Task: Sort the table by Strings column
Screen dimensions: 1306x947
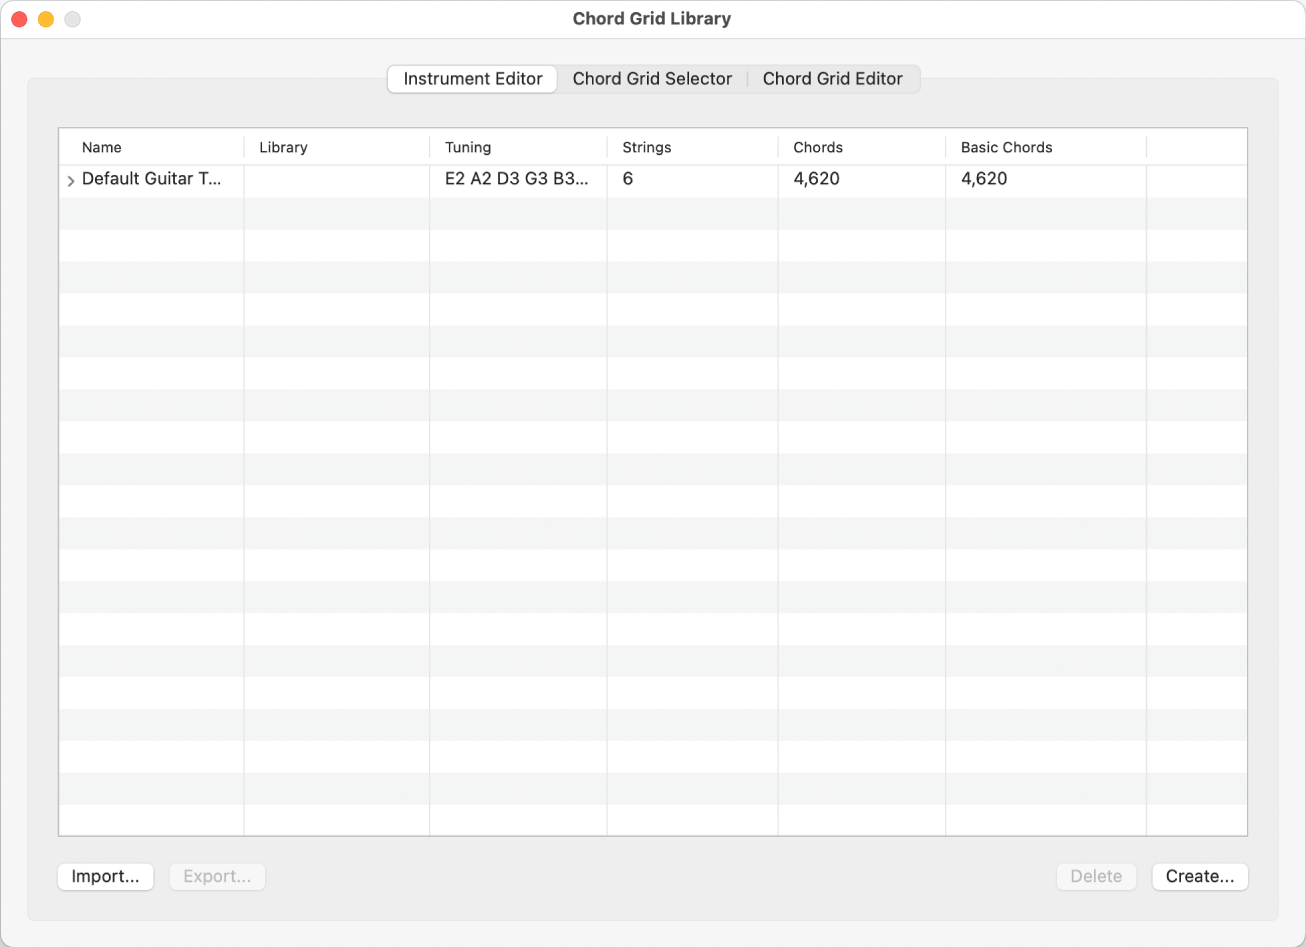Action: pos(646,147)
